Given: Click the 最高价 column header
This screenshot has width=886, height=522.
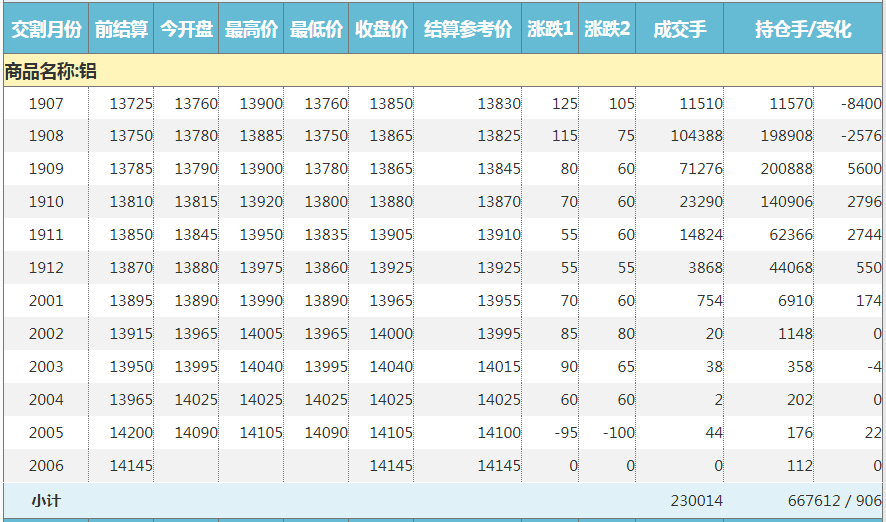Looking at the screenshot, I should pos(251,29).
